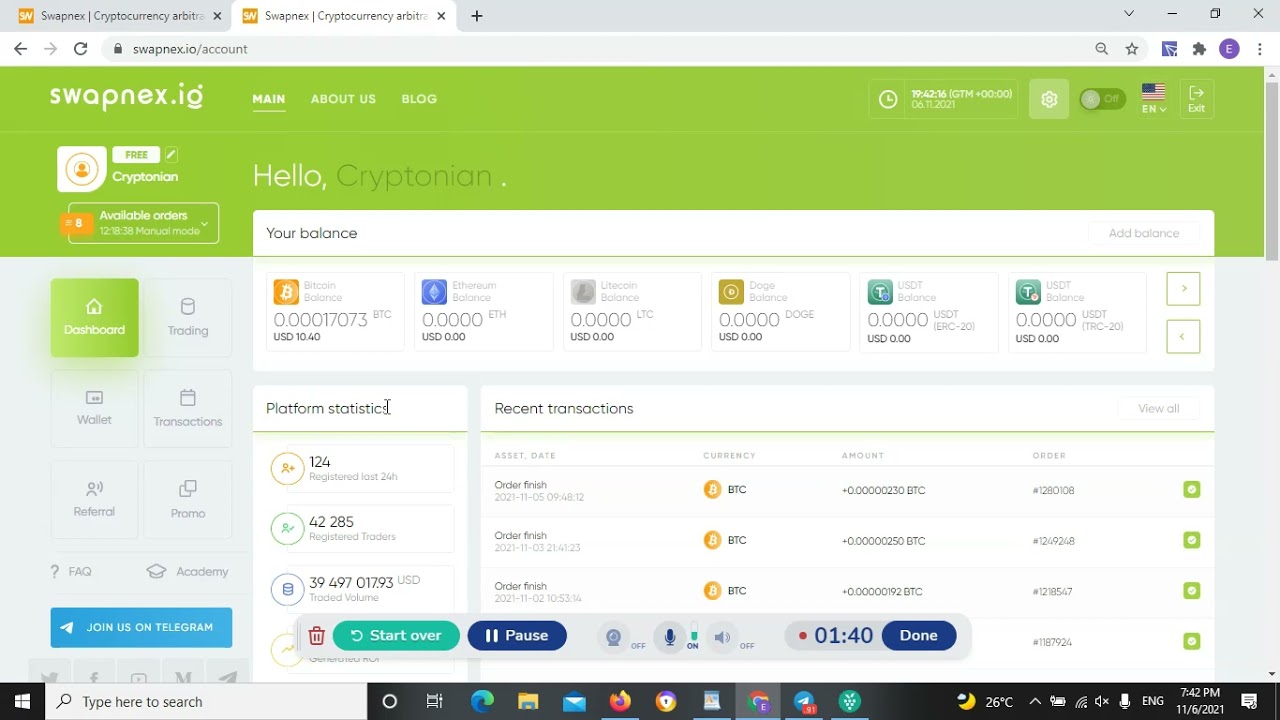Click the Registered last 24h icon
The width and height of the screenshot is (1280, 720).
(287, 468)
